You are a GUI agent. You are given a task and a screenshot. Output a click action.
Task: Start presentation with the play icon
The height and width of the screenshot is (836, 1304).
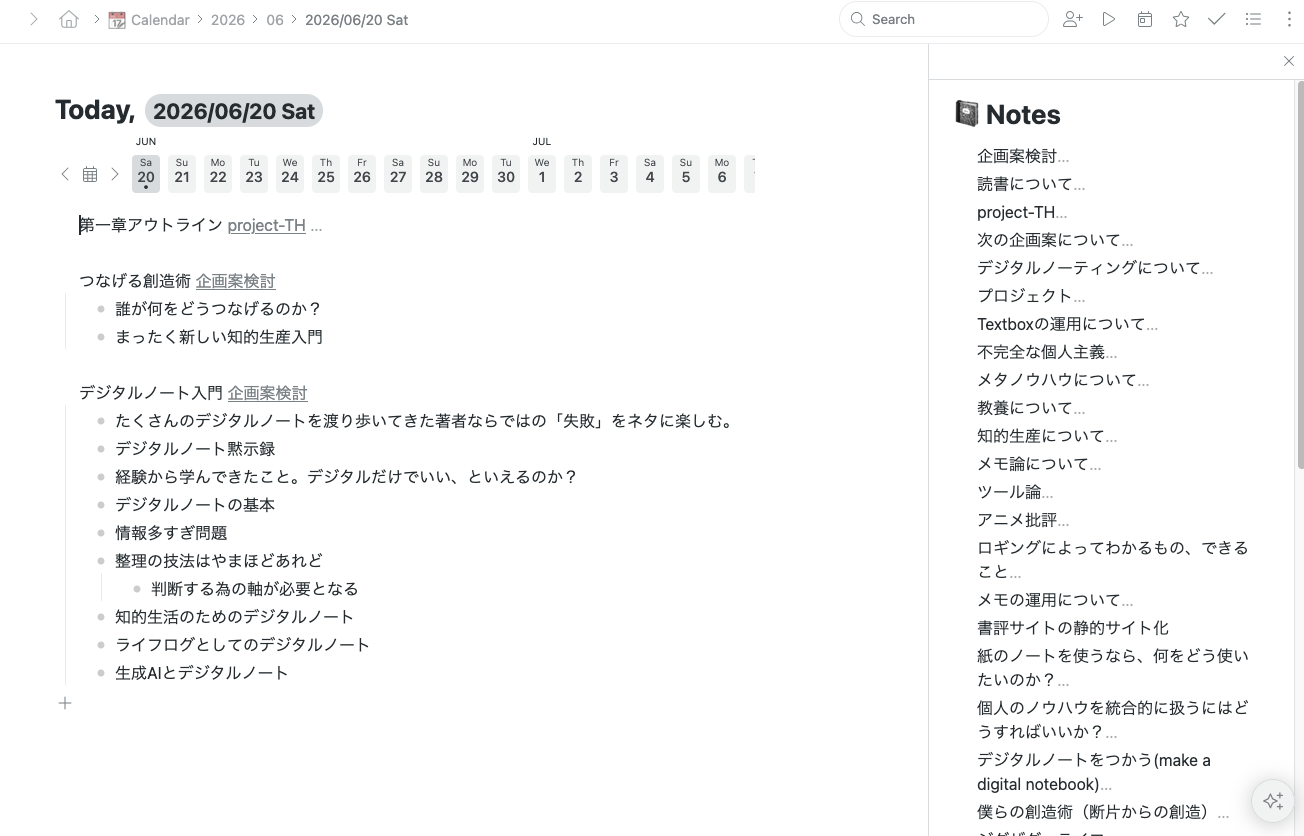[x=1109, y=19]
